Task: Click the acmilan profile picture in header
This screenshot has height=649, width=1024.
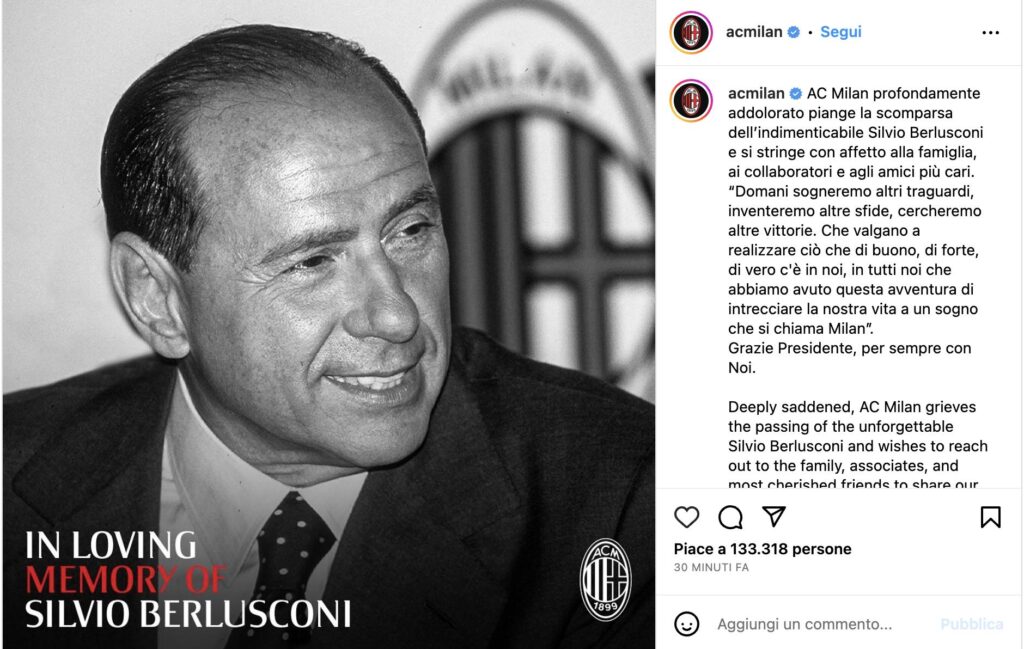Action: 691,33
